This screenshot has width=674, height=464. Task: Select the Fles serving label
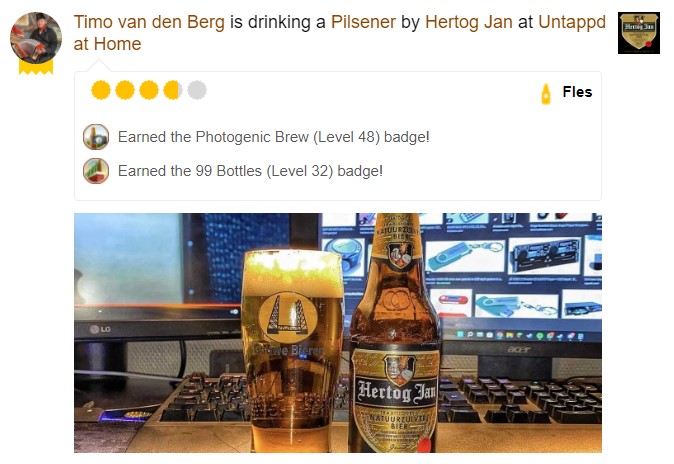(x=577, y=92)
